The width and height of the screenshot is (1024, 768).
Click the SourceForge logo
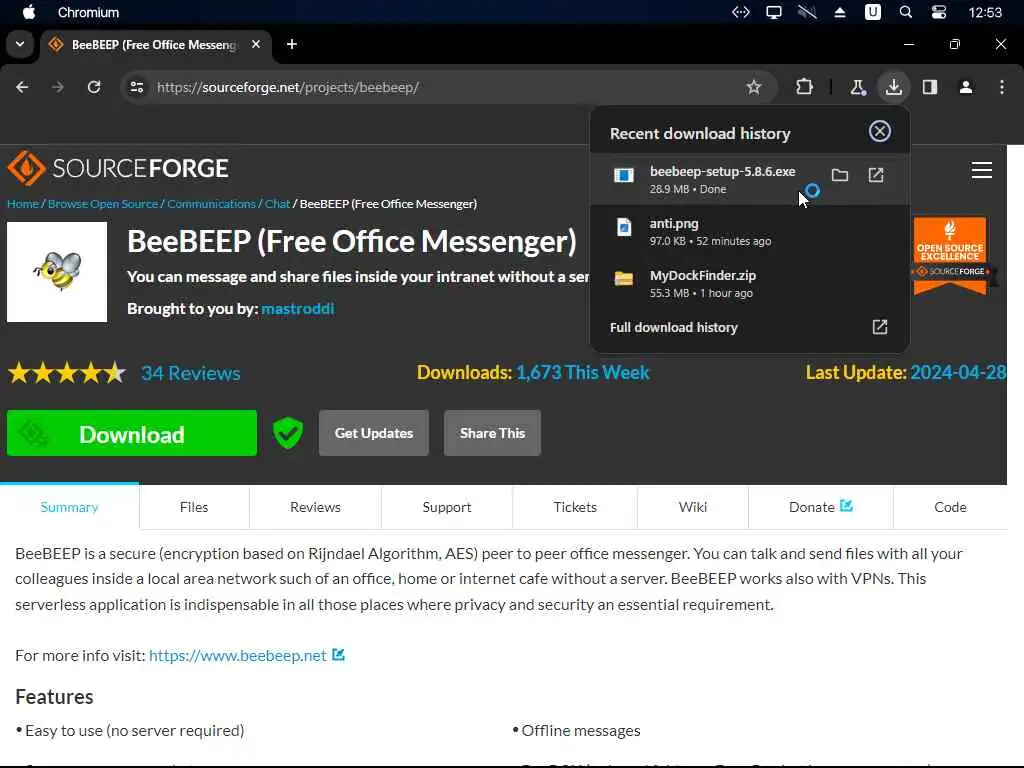pyautogui.click(x=118, y=168)
